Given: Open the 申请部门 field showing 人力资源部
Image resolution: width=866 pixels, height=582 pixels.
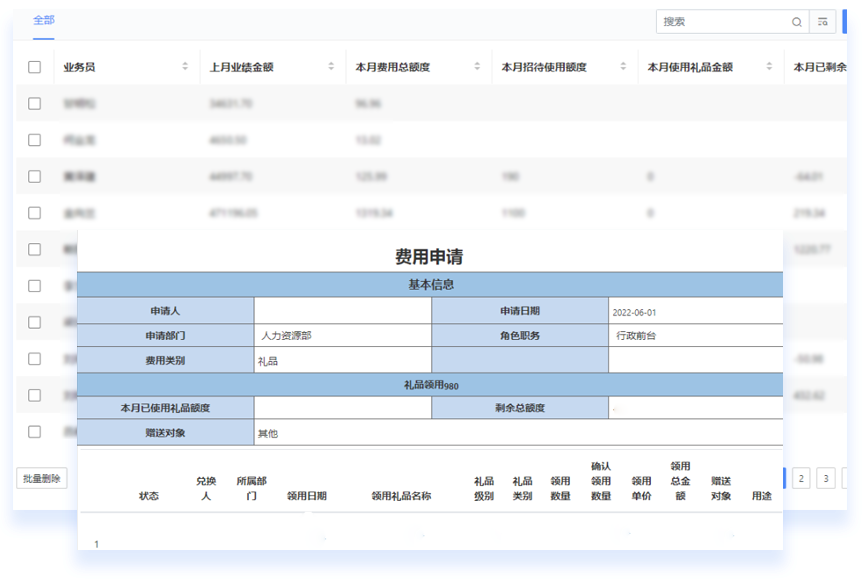Looking at the screenshot, I should [x=342, y=336].
